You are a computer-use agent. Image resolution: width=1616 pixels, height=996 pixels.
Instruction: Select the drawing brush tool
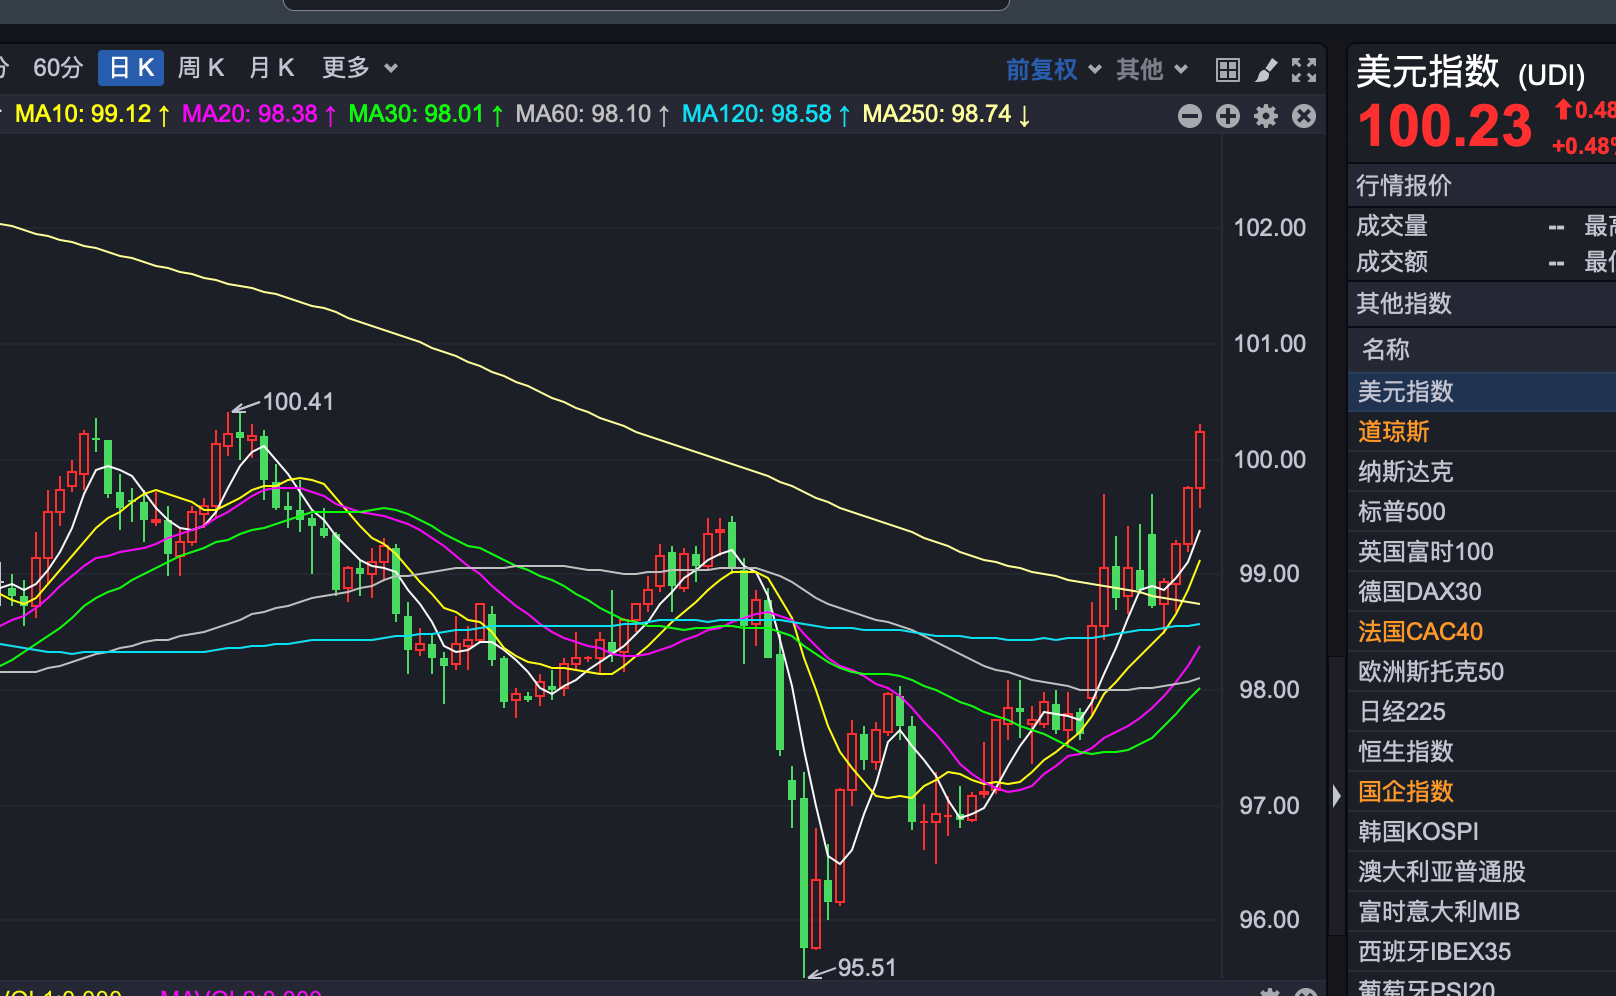pyautogui.click(x=1266, y=70)
